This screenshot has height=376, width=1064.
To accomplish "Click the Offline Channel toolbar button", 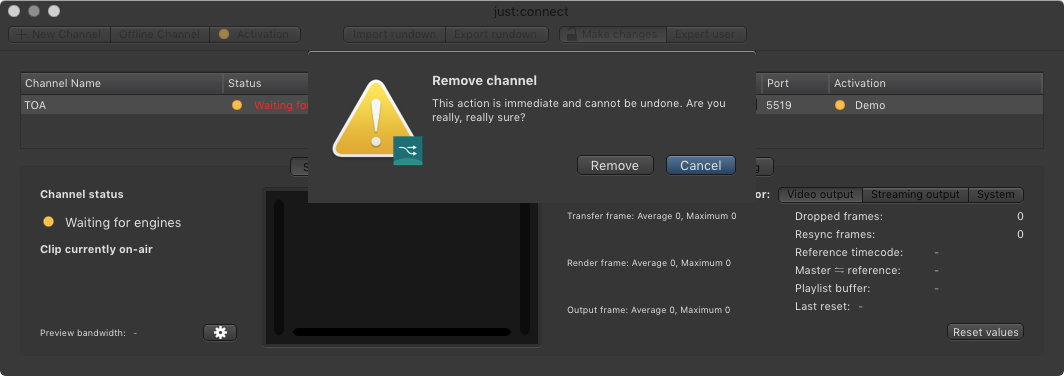I will [x=159, y=34].
